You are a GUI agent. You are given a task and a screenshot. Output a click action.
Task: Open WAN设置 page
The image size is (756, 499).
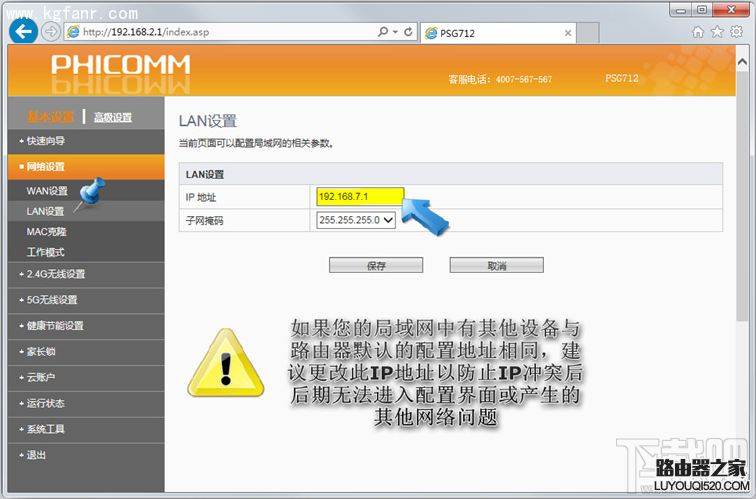click(x=47, y=191)
